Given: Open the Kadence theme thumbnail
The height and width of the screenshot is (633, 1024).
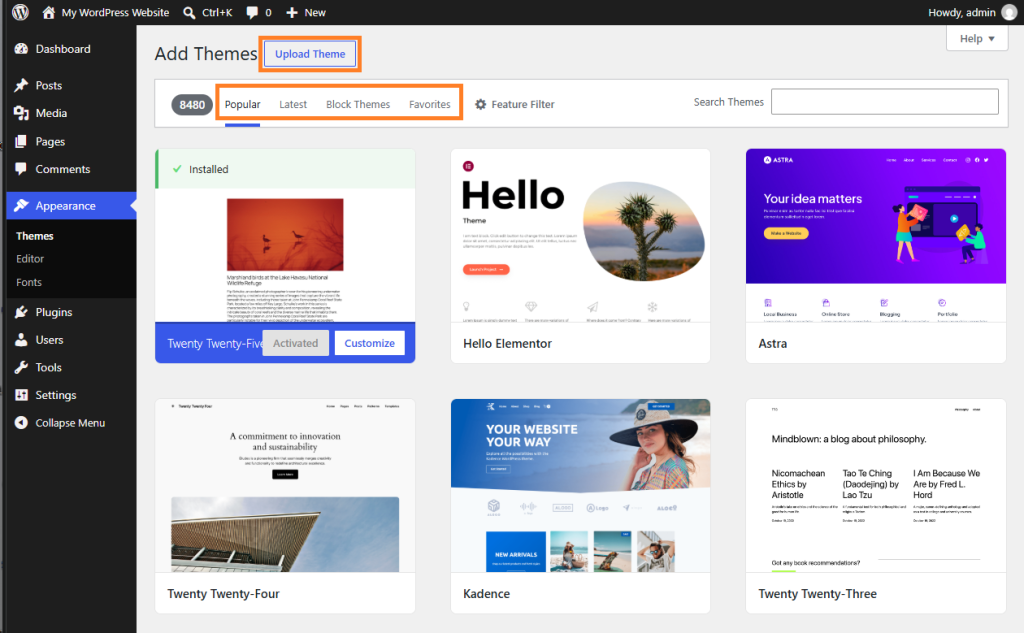Looking at the screenshot, I should click(x=581, y=486).
